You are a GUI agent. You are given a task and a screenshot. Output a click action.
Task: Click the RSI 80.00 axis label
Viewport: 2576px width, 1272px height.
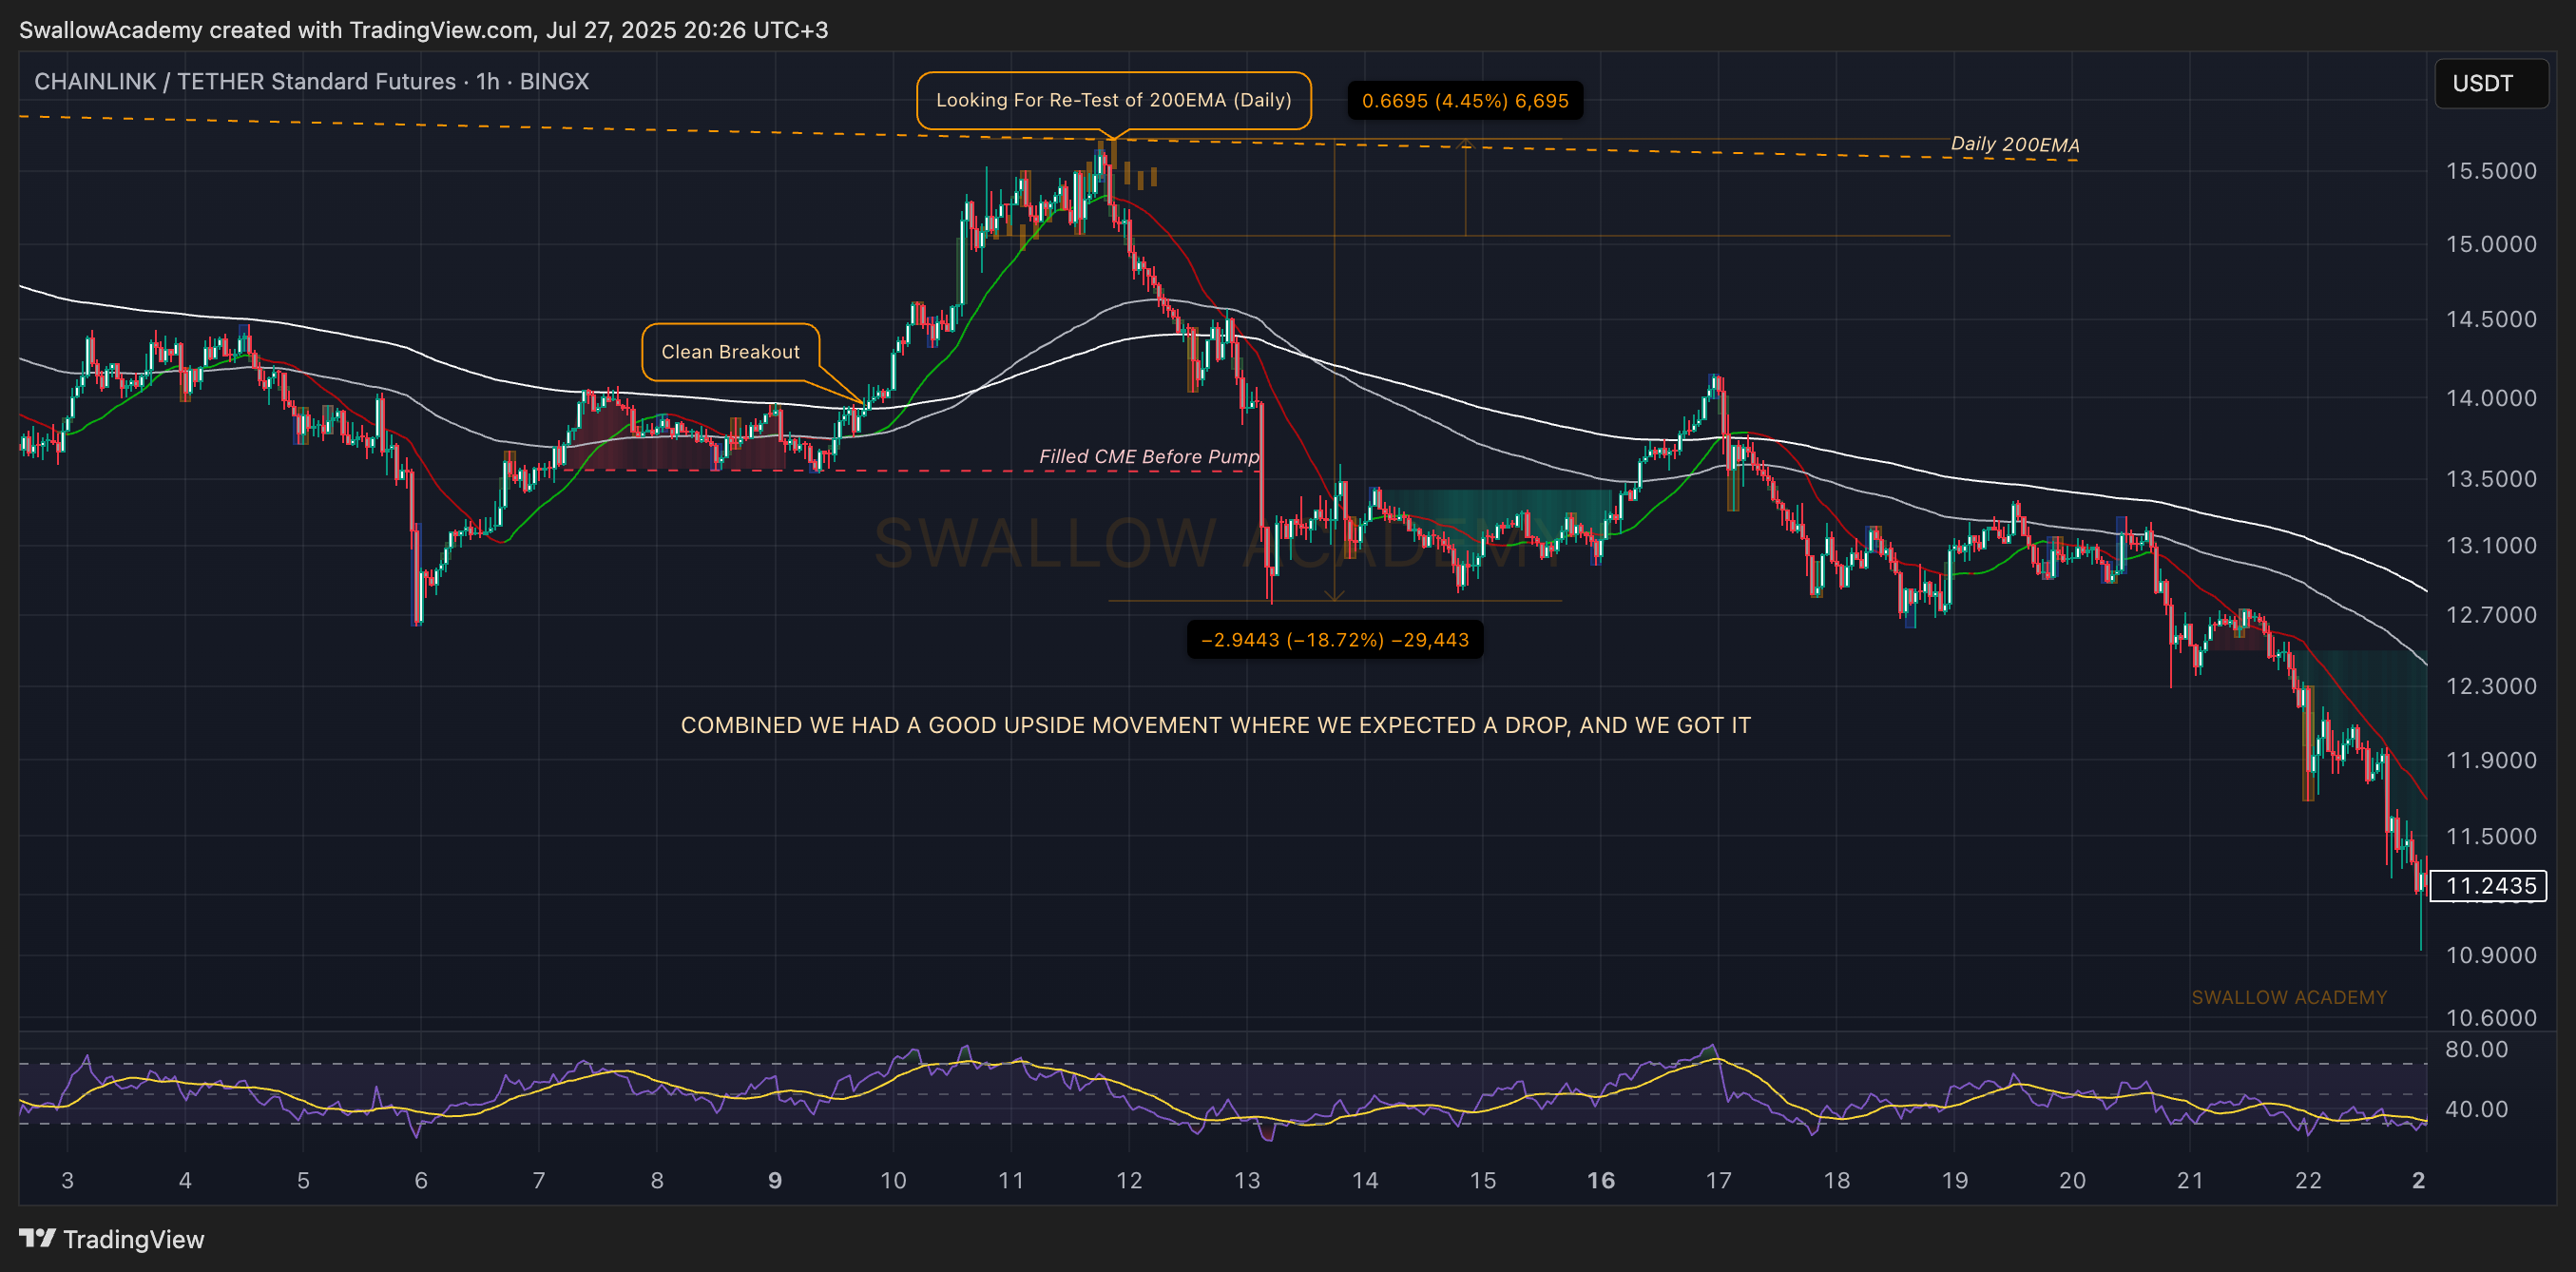point(2476,1050)
